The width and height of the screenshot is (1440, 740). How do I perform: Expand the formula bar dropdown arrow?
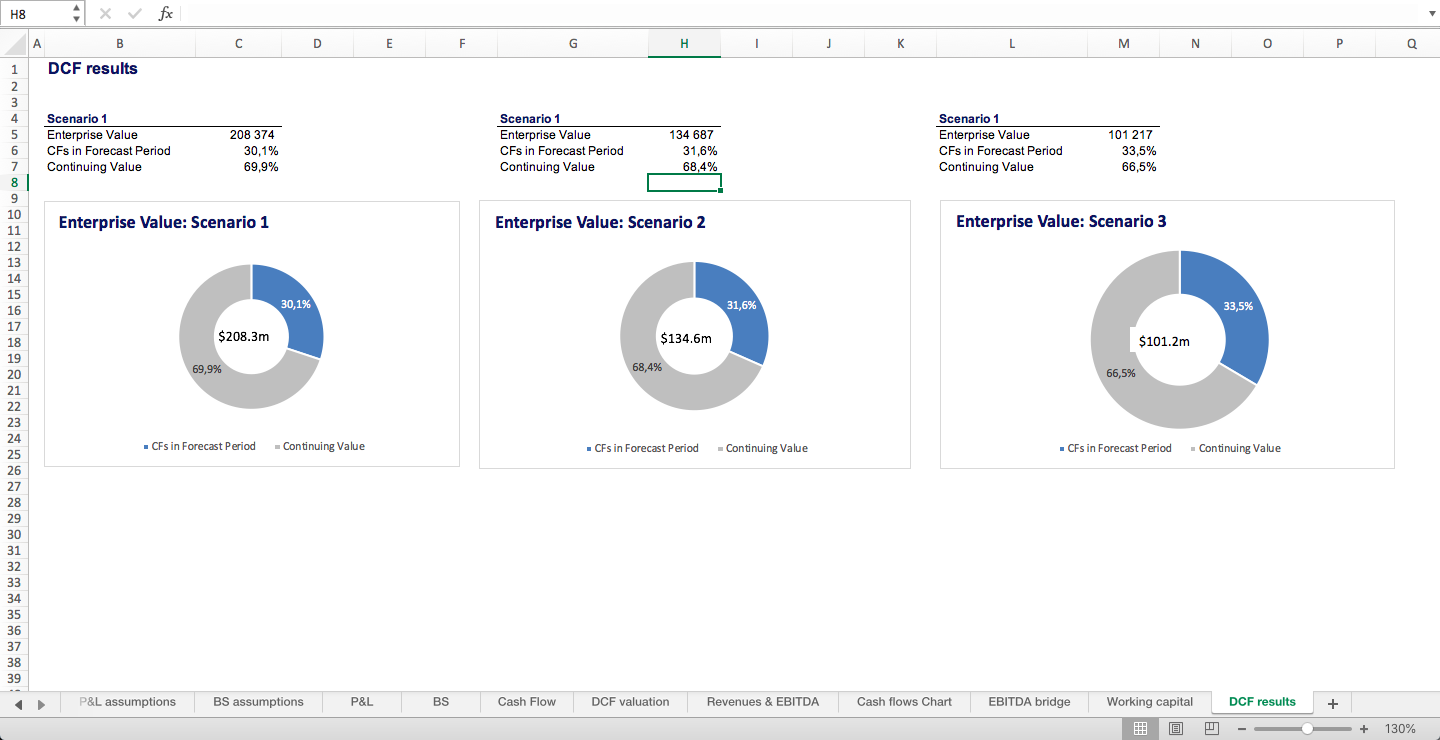[1430, 14]
